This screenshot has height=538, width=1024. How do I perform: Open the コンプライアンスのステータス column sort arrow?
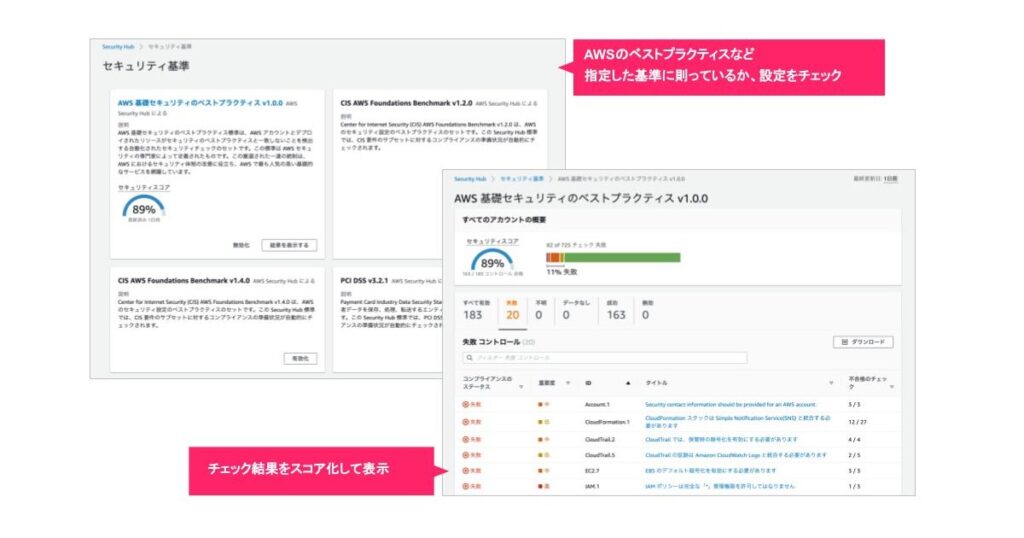[x=521, y=385]
